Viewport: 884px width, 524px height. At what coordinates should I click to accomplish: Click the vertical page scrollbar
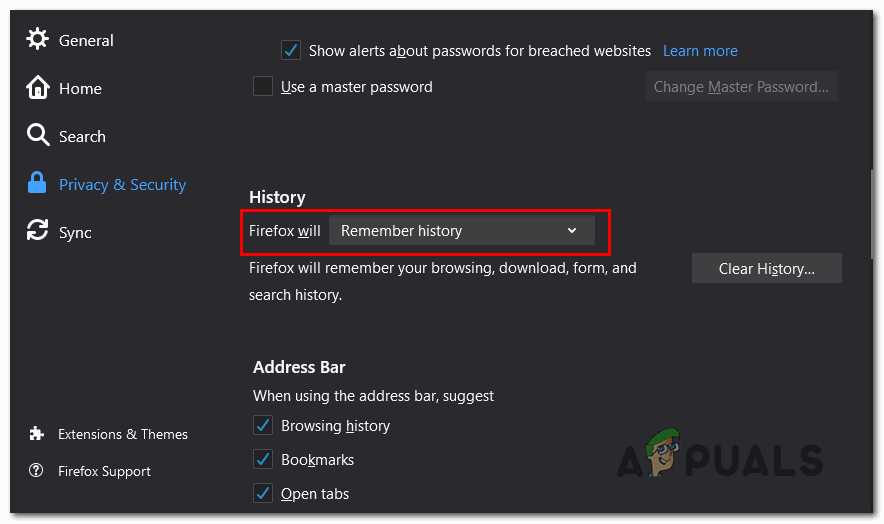tap(868, 230)
